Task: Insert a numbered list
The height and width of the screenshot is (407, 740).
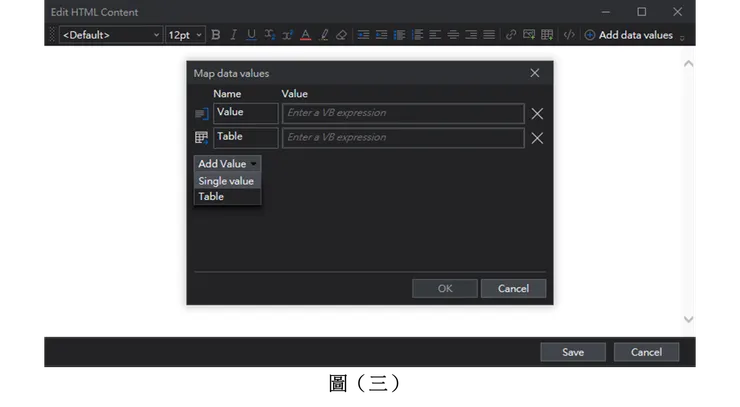Action: (417, 35)
